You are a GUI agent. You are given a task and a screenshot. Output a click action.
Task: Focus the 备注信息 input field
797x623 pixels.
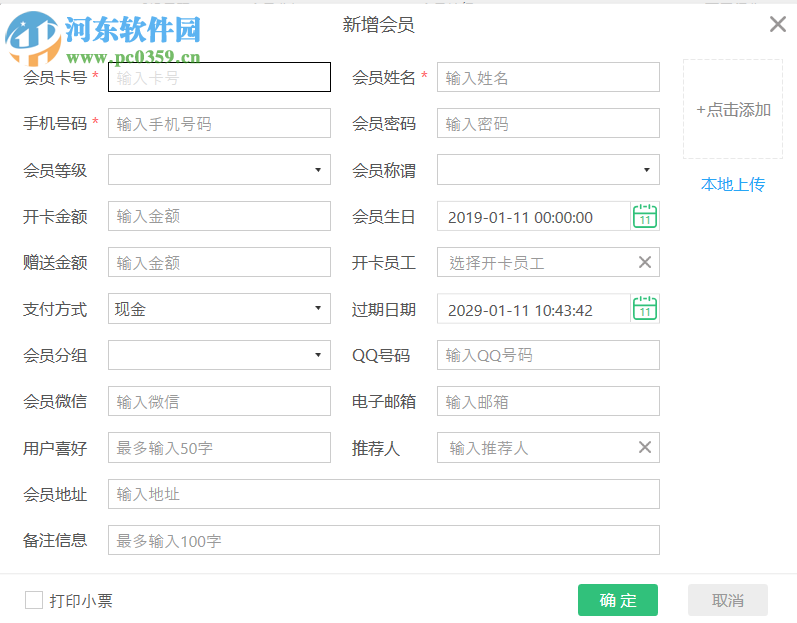click(384, 540)
